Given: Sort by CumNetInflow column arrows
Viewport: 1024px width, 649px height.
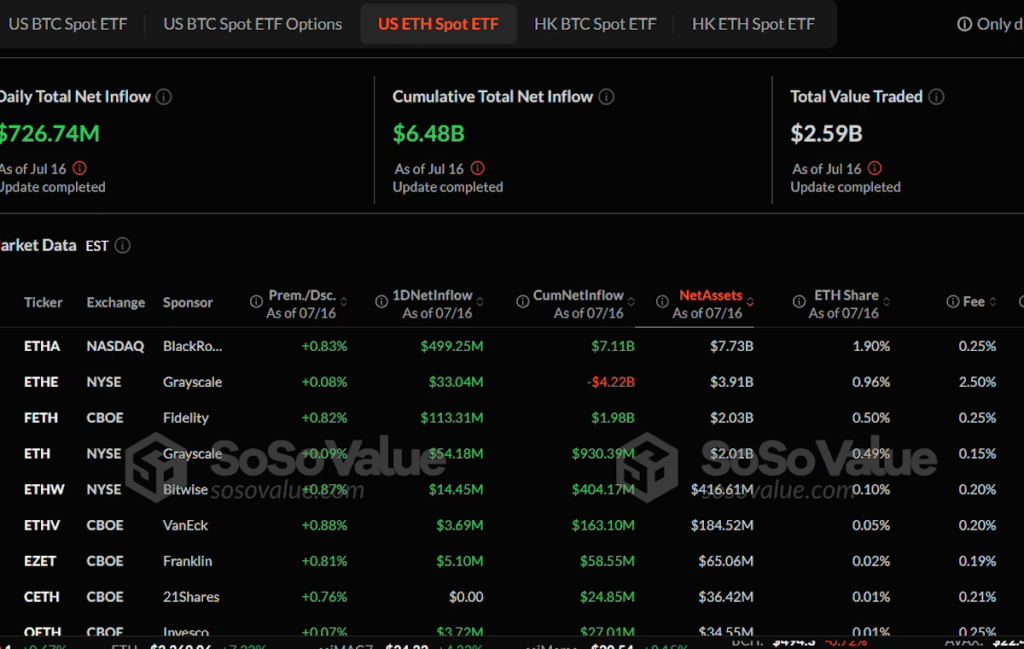Looking at the screenshot, I should coord(631,302).
